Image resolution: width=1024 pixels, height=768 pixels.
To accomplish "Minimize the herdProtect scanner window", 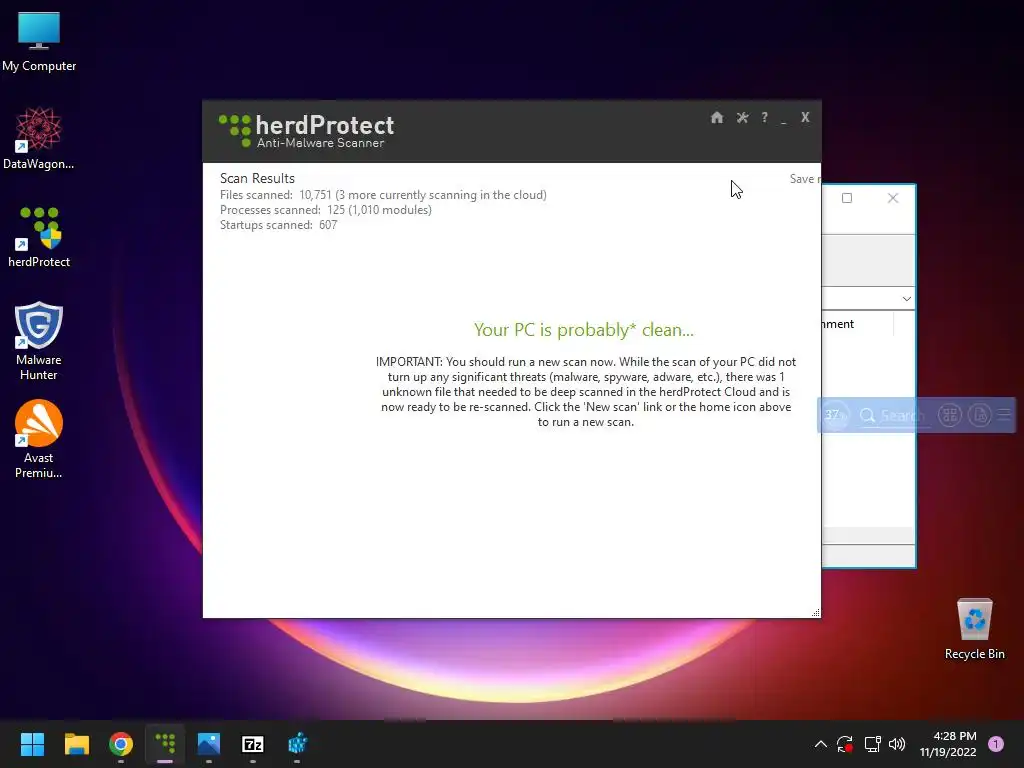I will (784, 120).
